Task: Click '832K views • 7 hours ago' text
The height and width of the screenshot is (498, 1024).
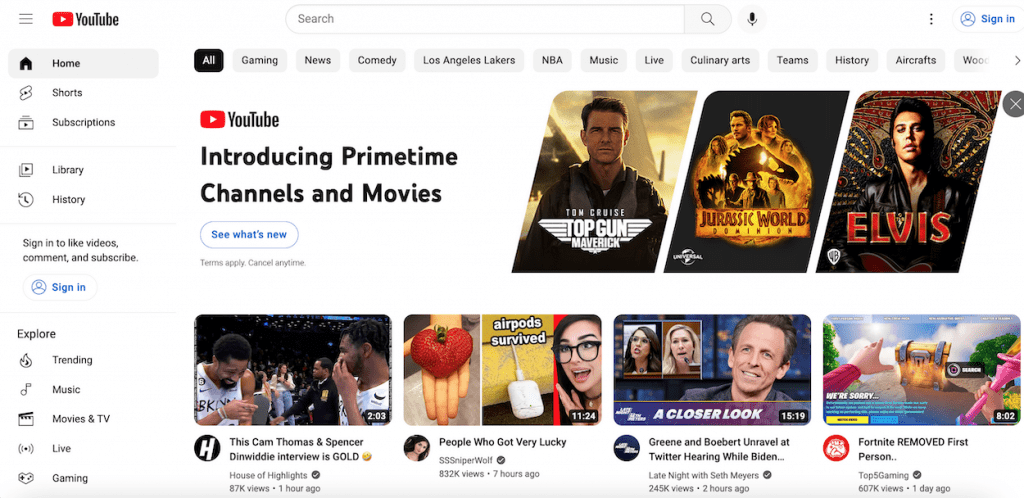Action: coord(489,474)
